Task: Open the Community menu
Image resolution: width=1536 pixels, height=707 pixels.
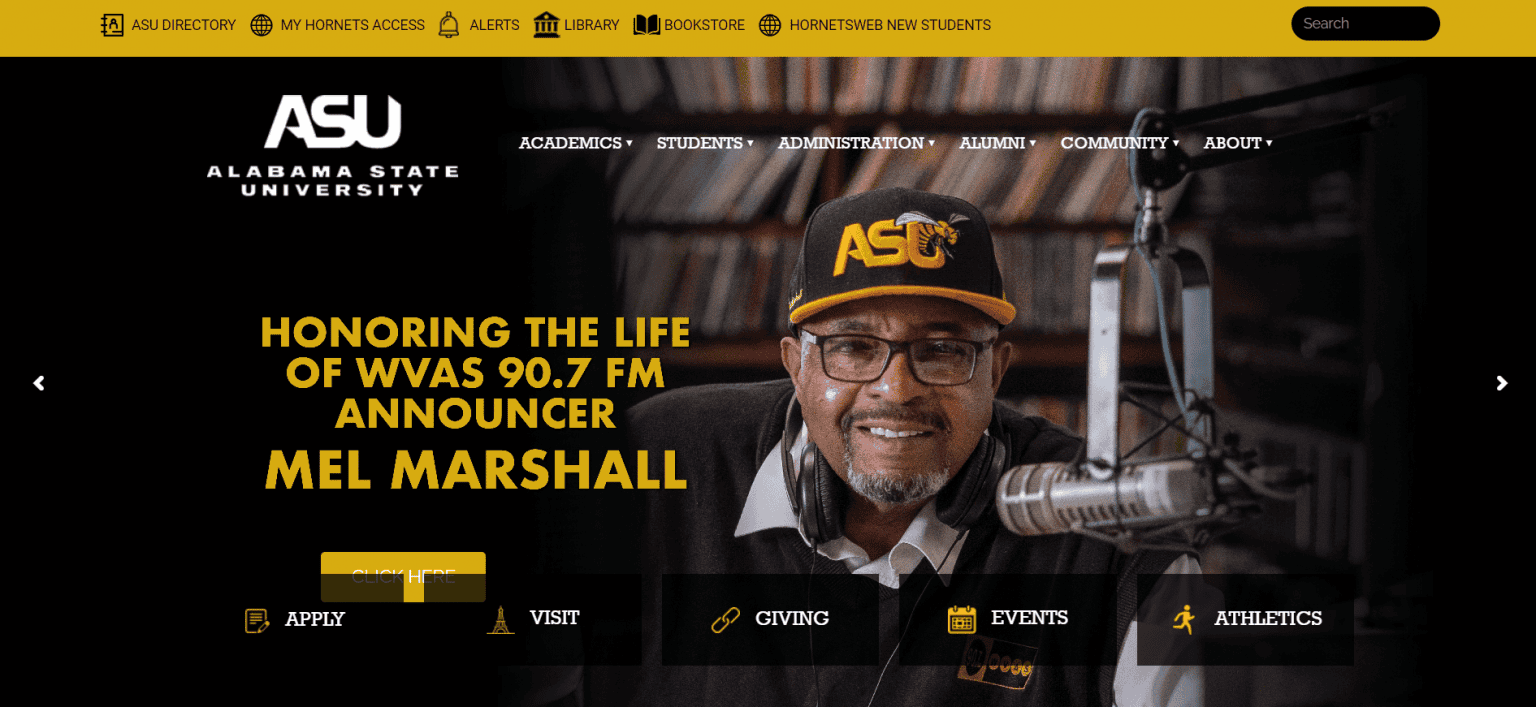Action: click(1120, 143)
